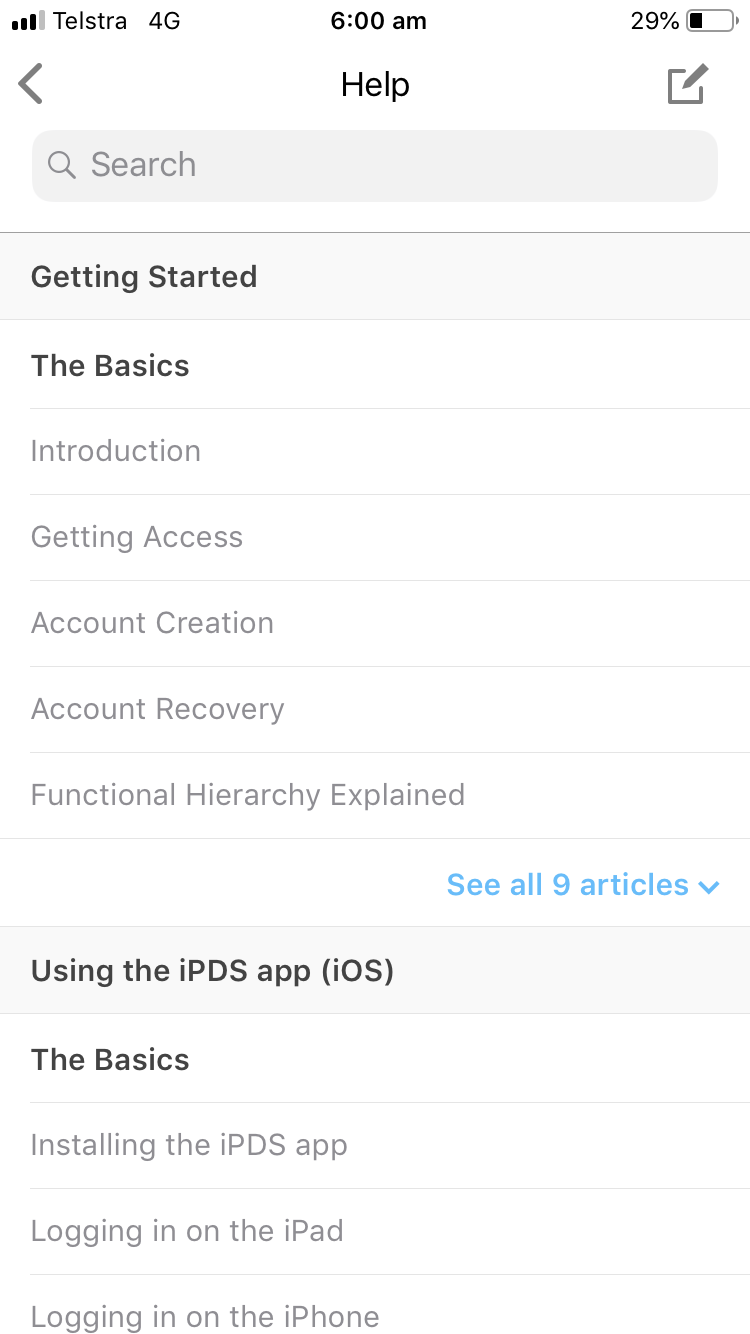Open the compose message icon
The image size is (750, 1334).
pos(688,84)
